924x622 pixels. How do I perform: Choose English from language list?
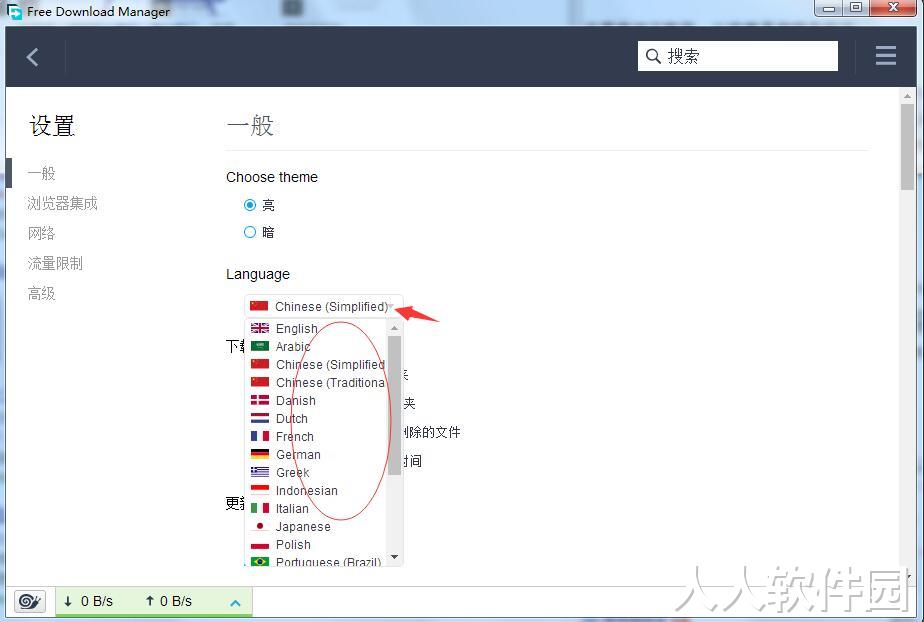[x=316, y=328]
